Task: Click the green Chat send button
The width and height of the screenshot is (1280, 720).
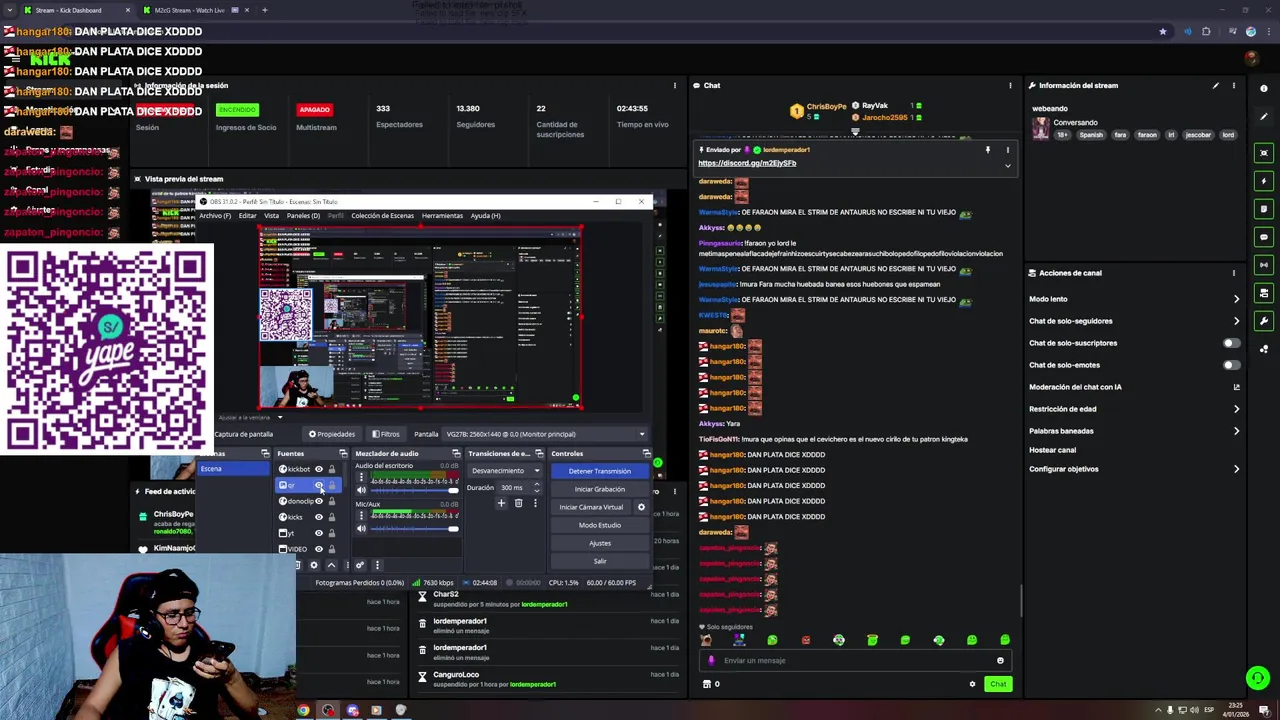Action: tap(998, 684)
